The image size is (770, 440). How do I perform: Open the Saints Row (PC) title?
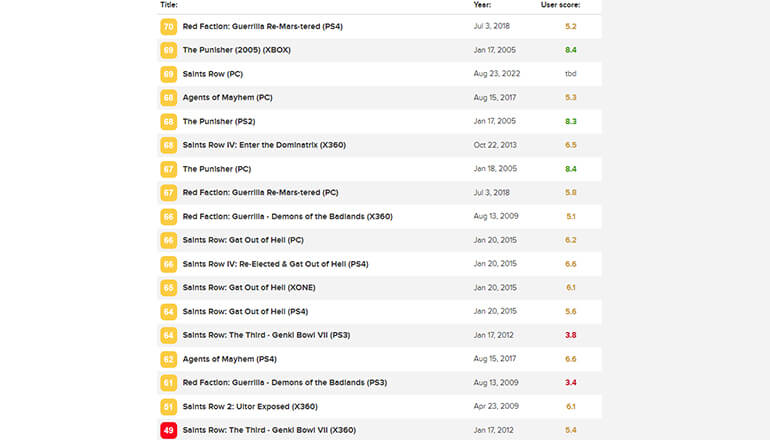point(213,74)
